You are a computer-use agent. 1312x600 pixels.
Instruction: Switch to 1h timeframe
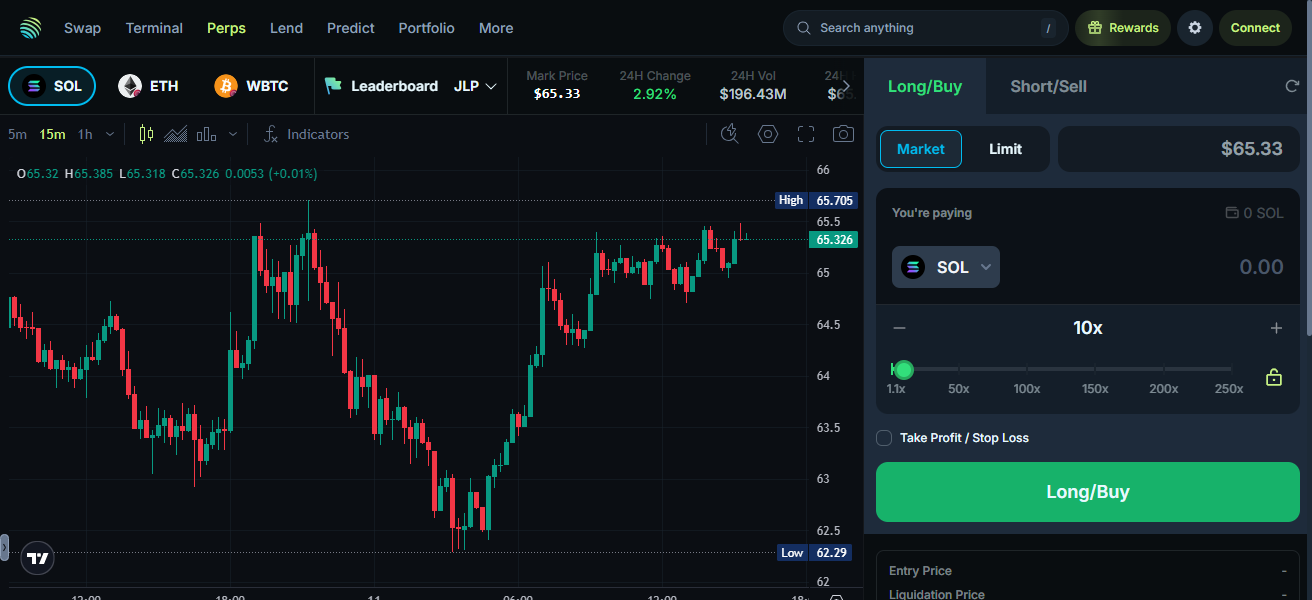point(85,134)
